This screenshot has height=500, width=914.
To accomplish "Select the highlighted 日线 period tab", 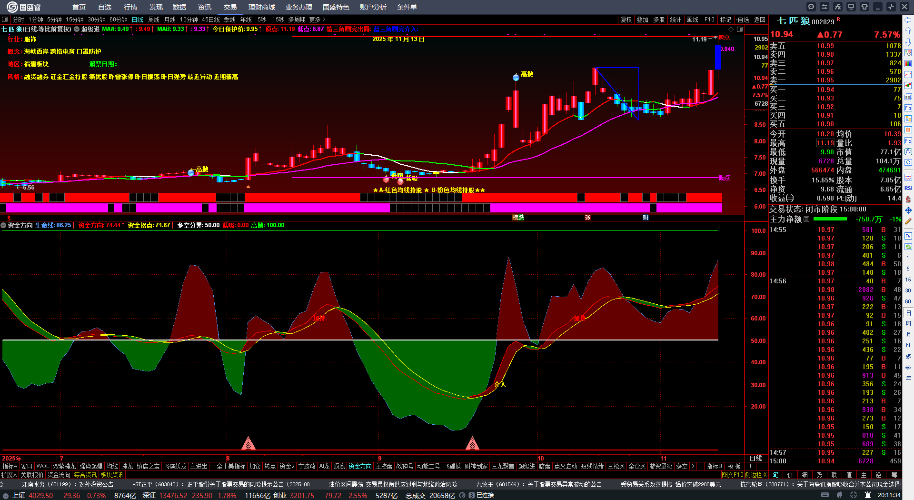I will 138,19.
